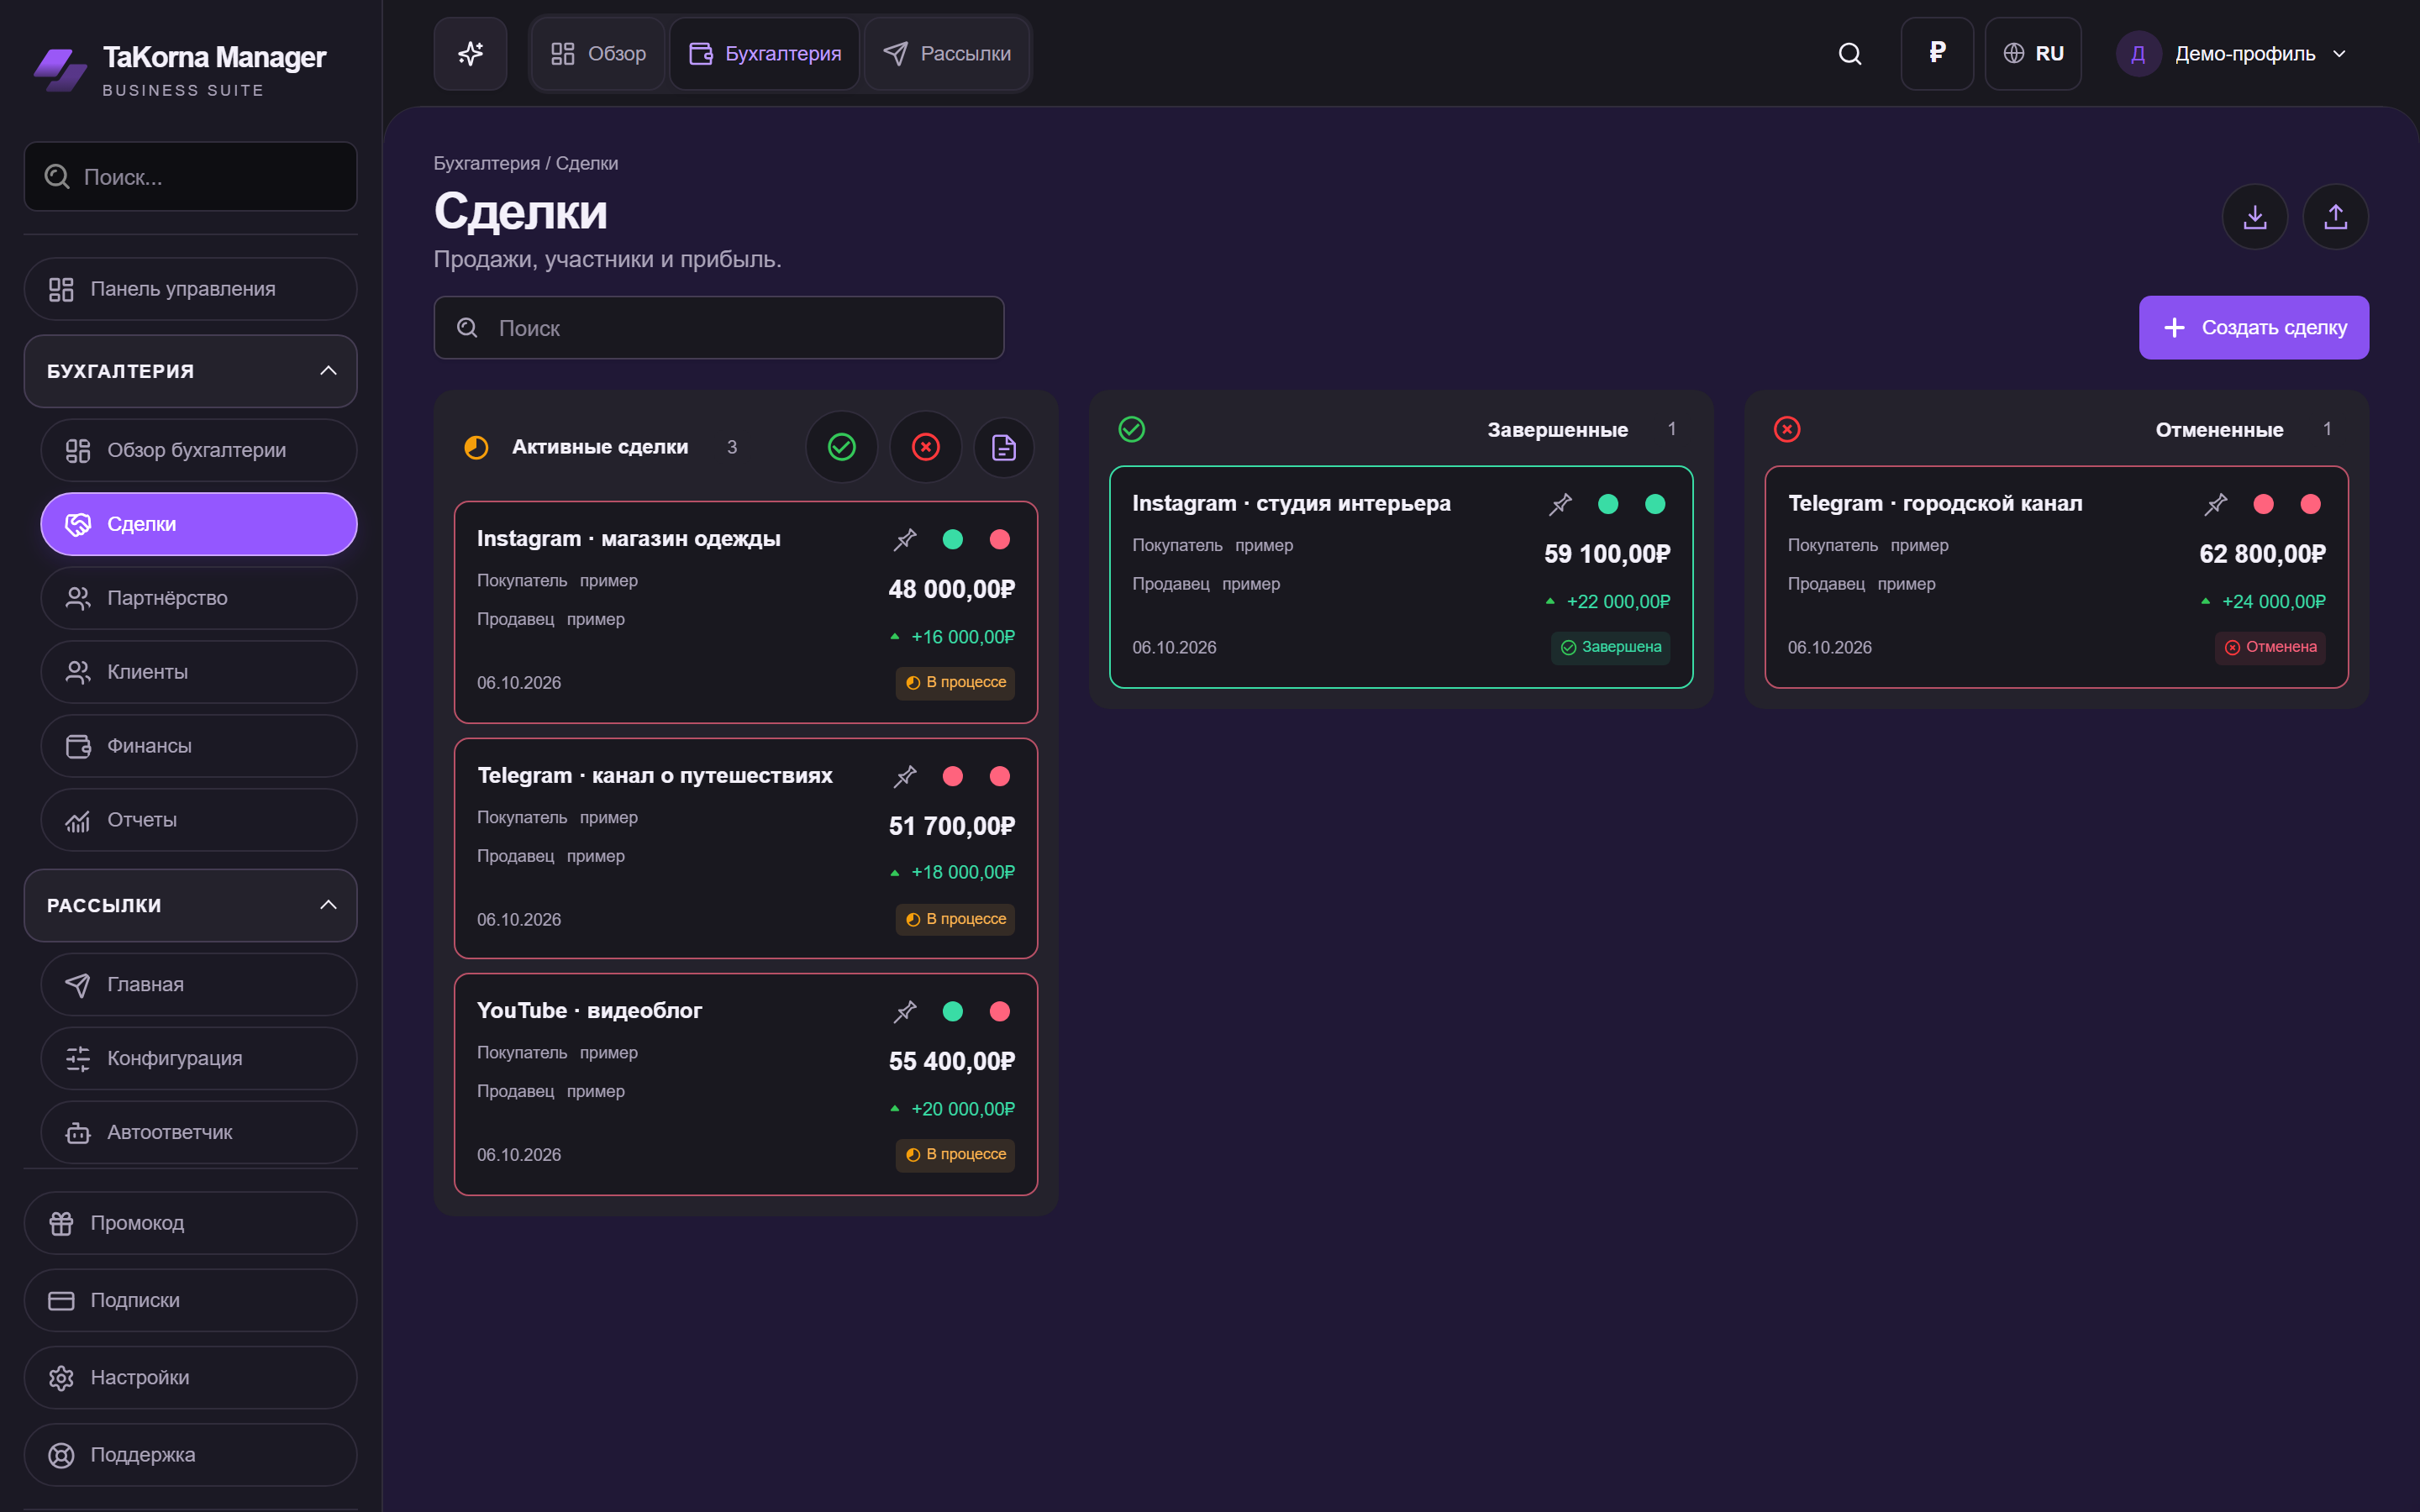Switch to the Обзор top tab

click(598, 53)
